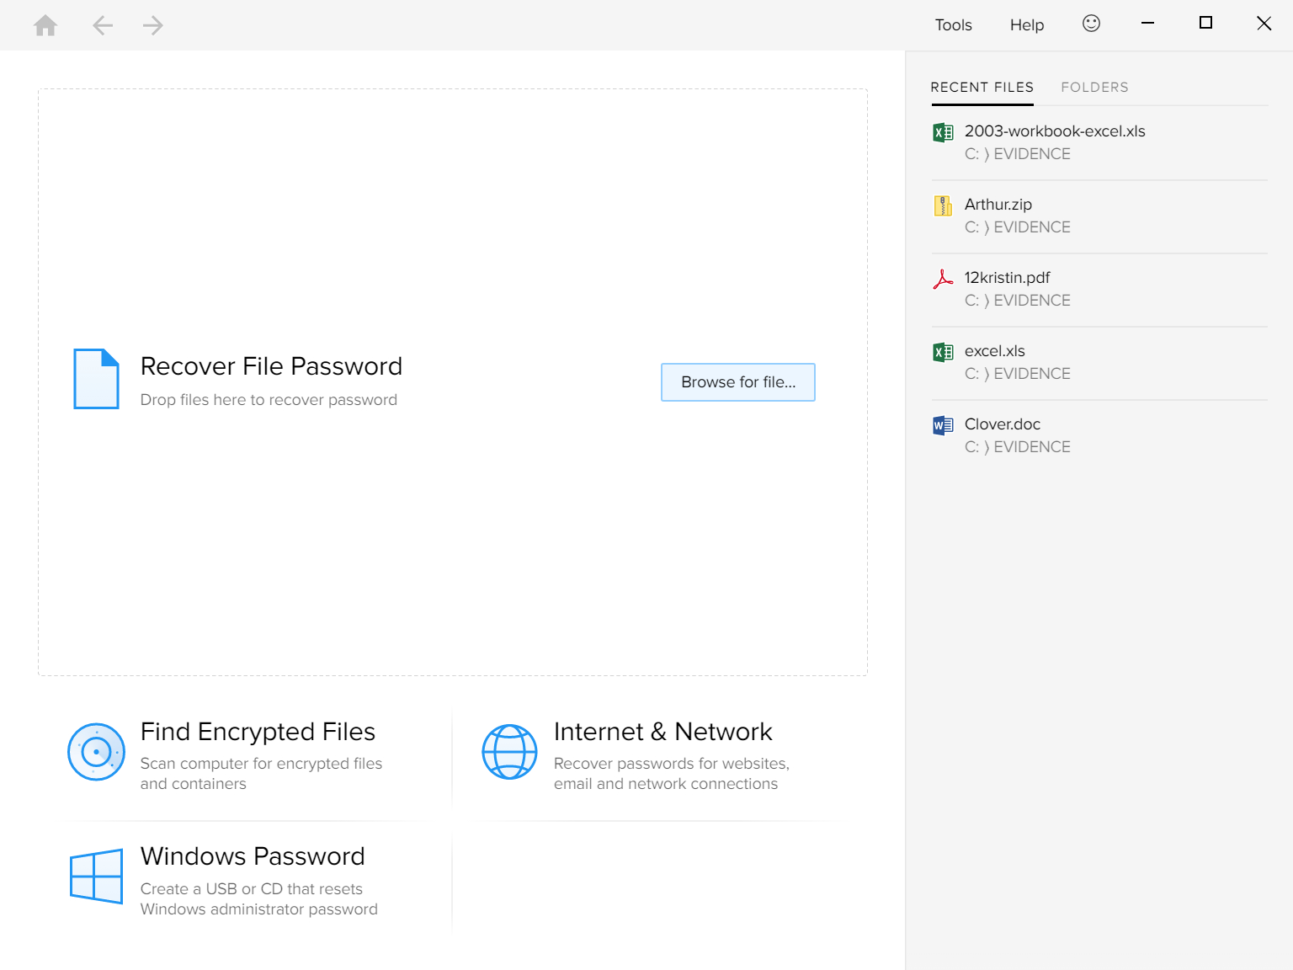This screenshot has height=970, width=1293.
Task: Click the smiley feedback icon
Action: [x=1091, y=23]
